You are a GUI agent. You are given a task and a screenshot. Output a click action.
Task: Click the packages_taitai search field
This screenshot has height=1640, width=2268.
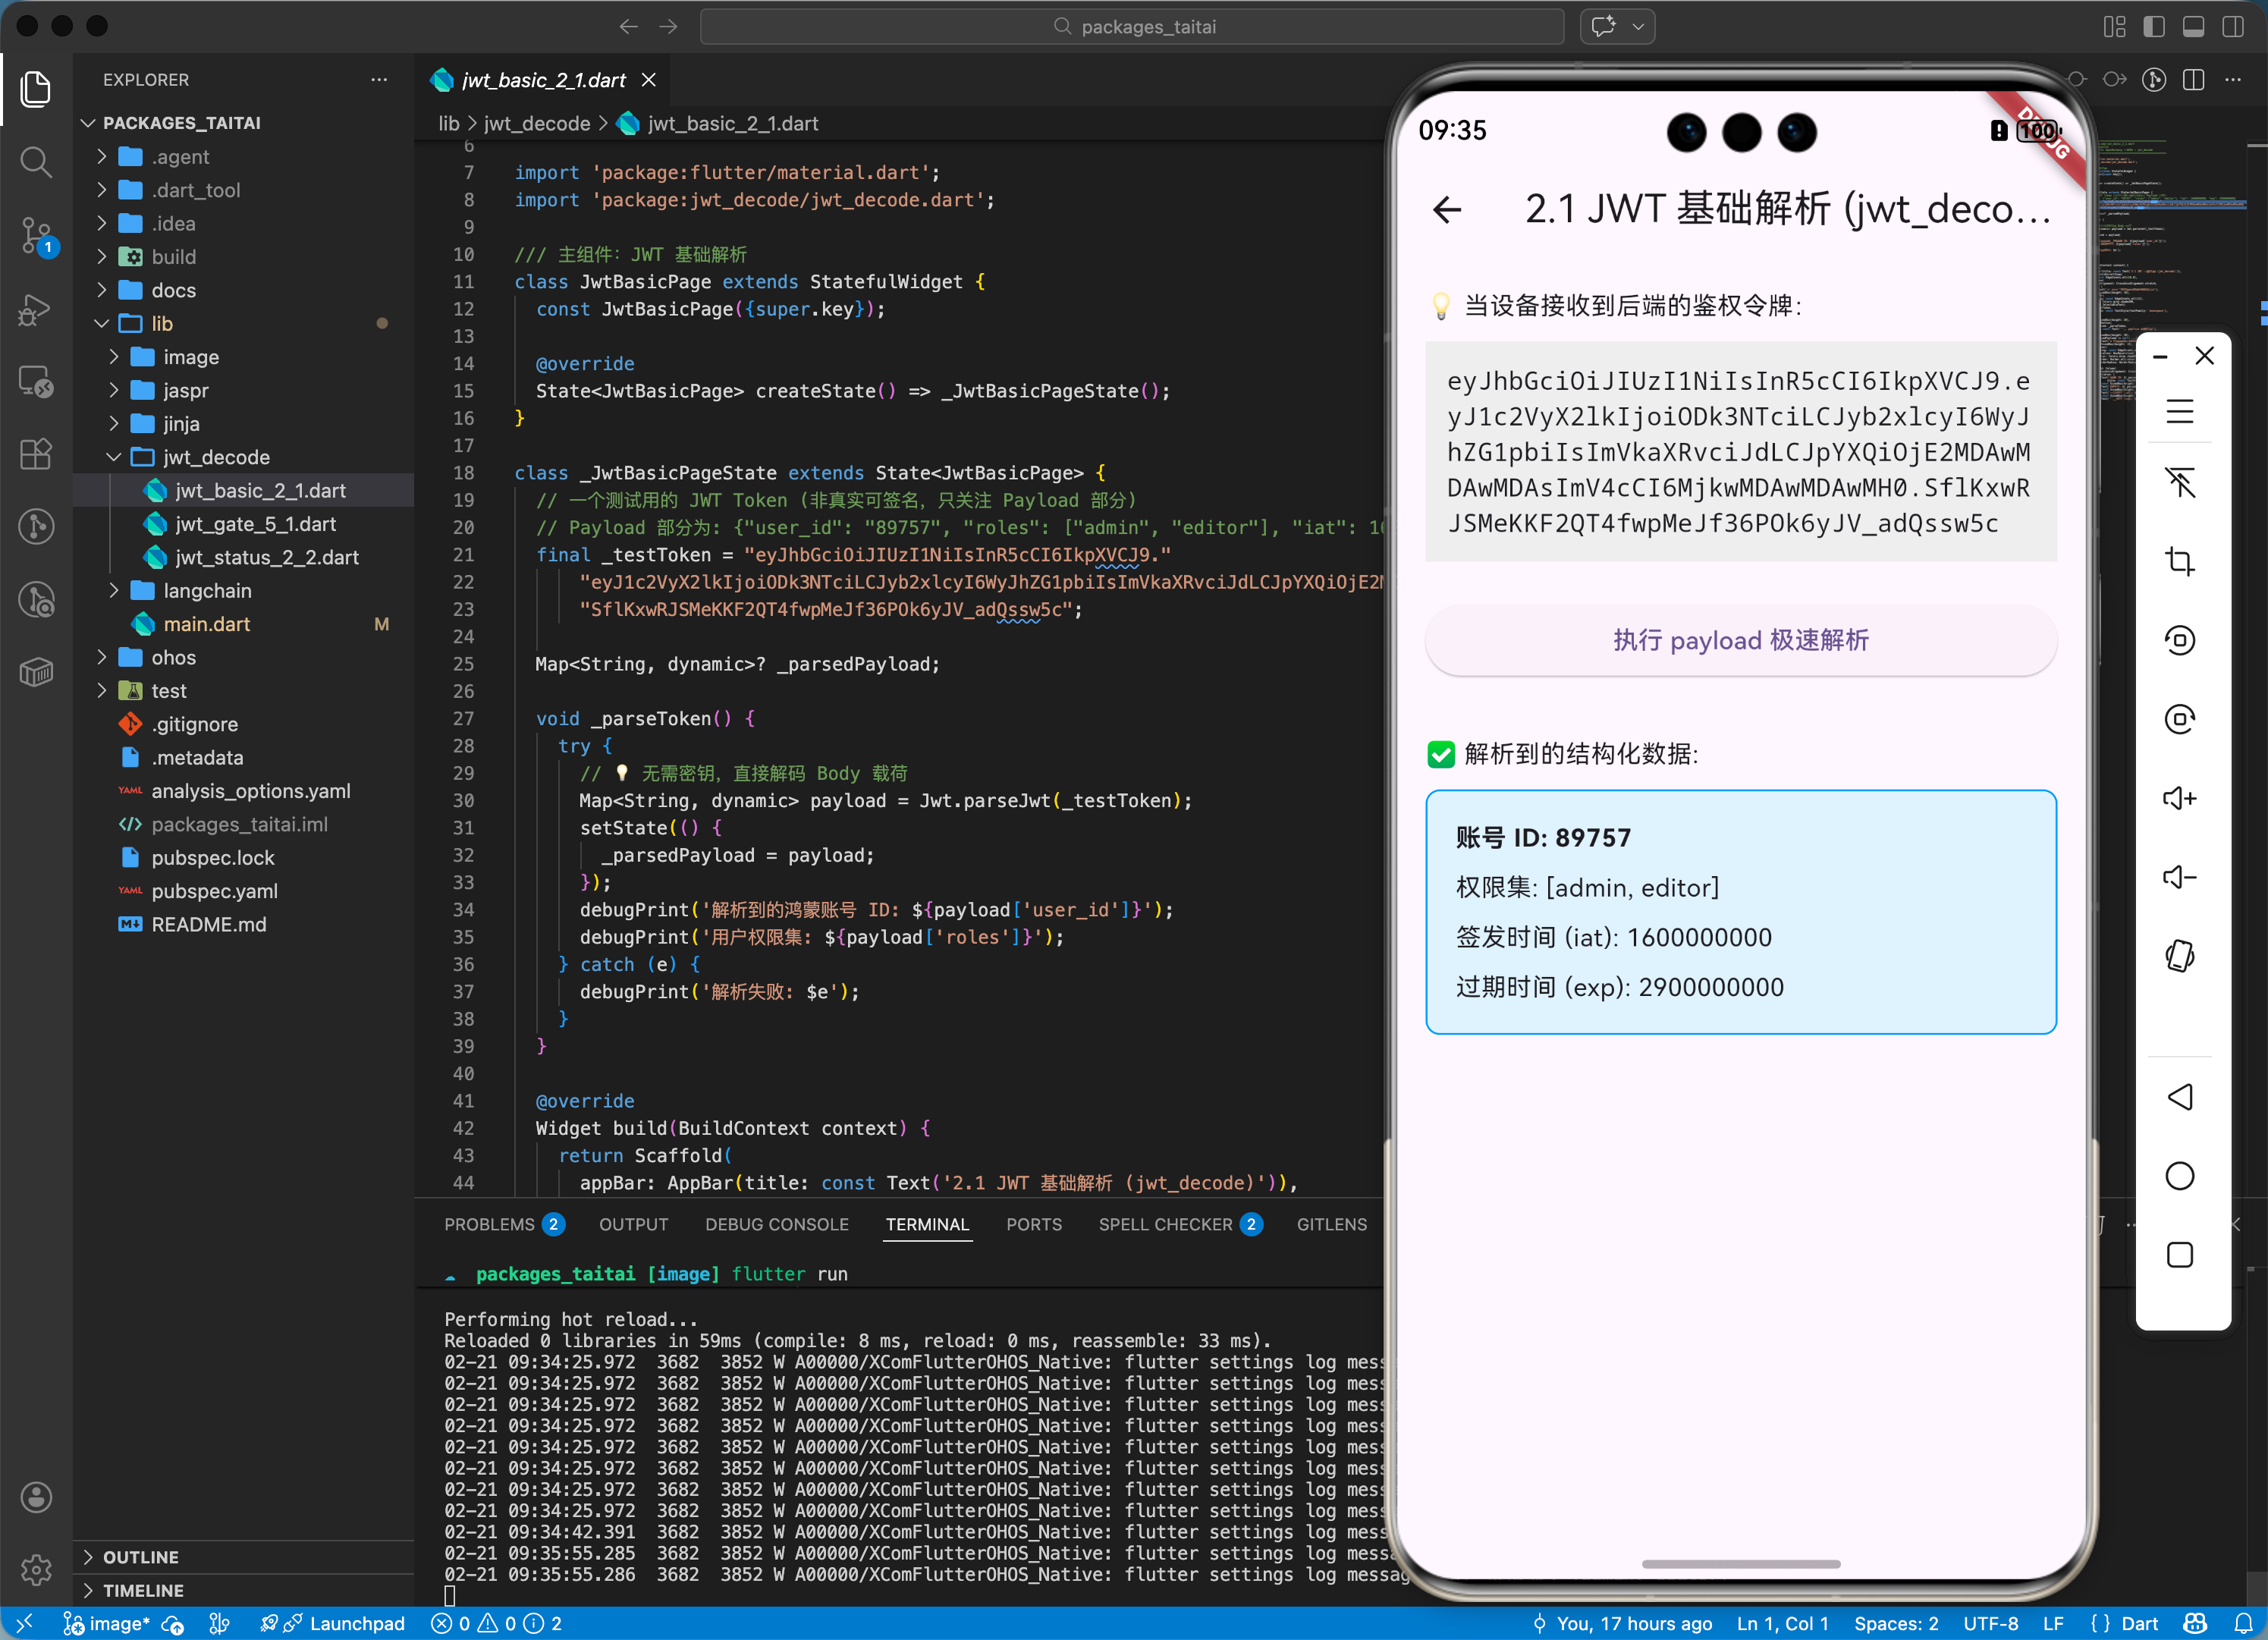point(1132,27)
